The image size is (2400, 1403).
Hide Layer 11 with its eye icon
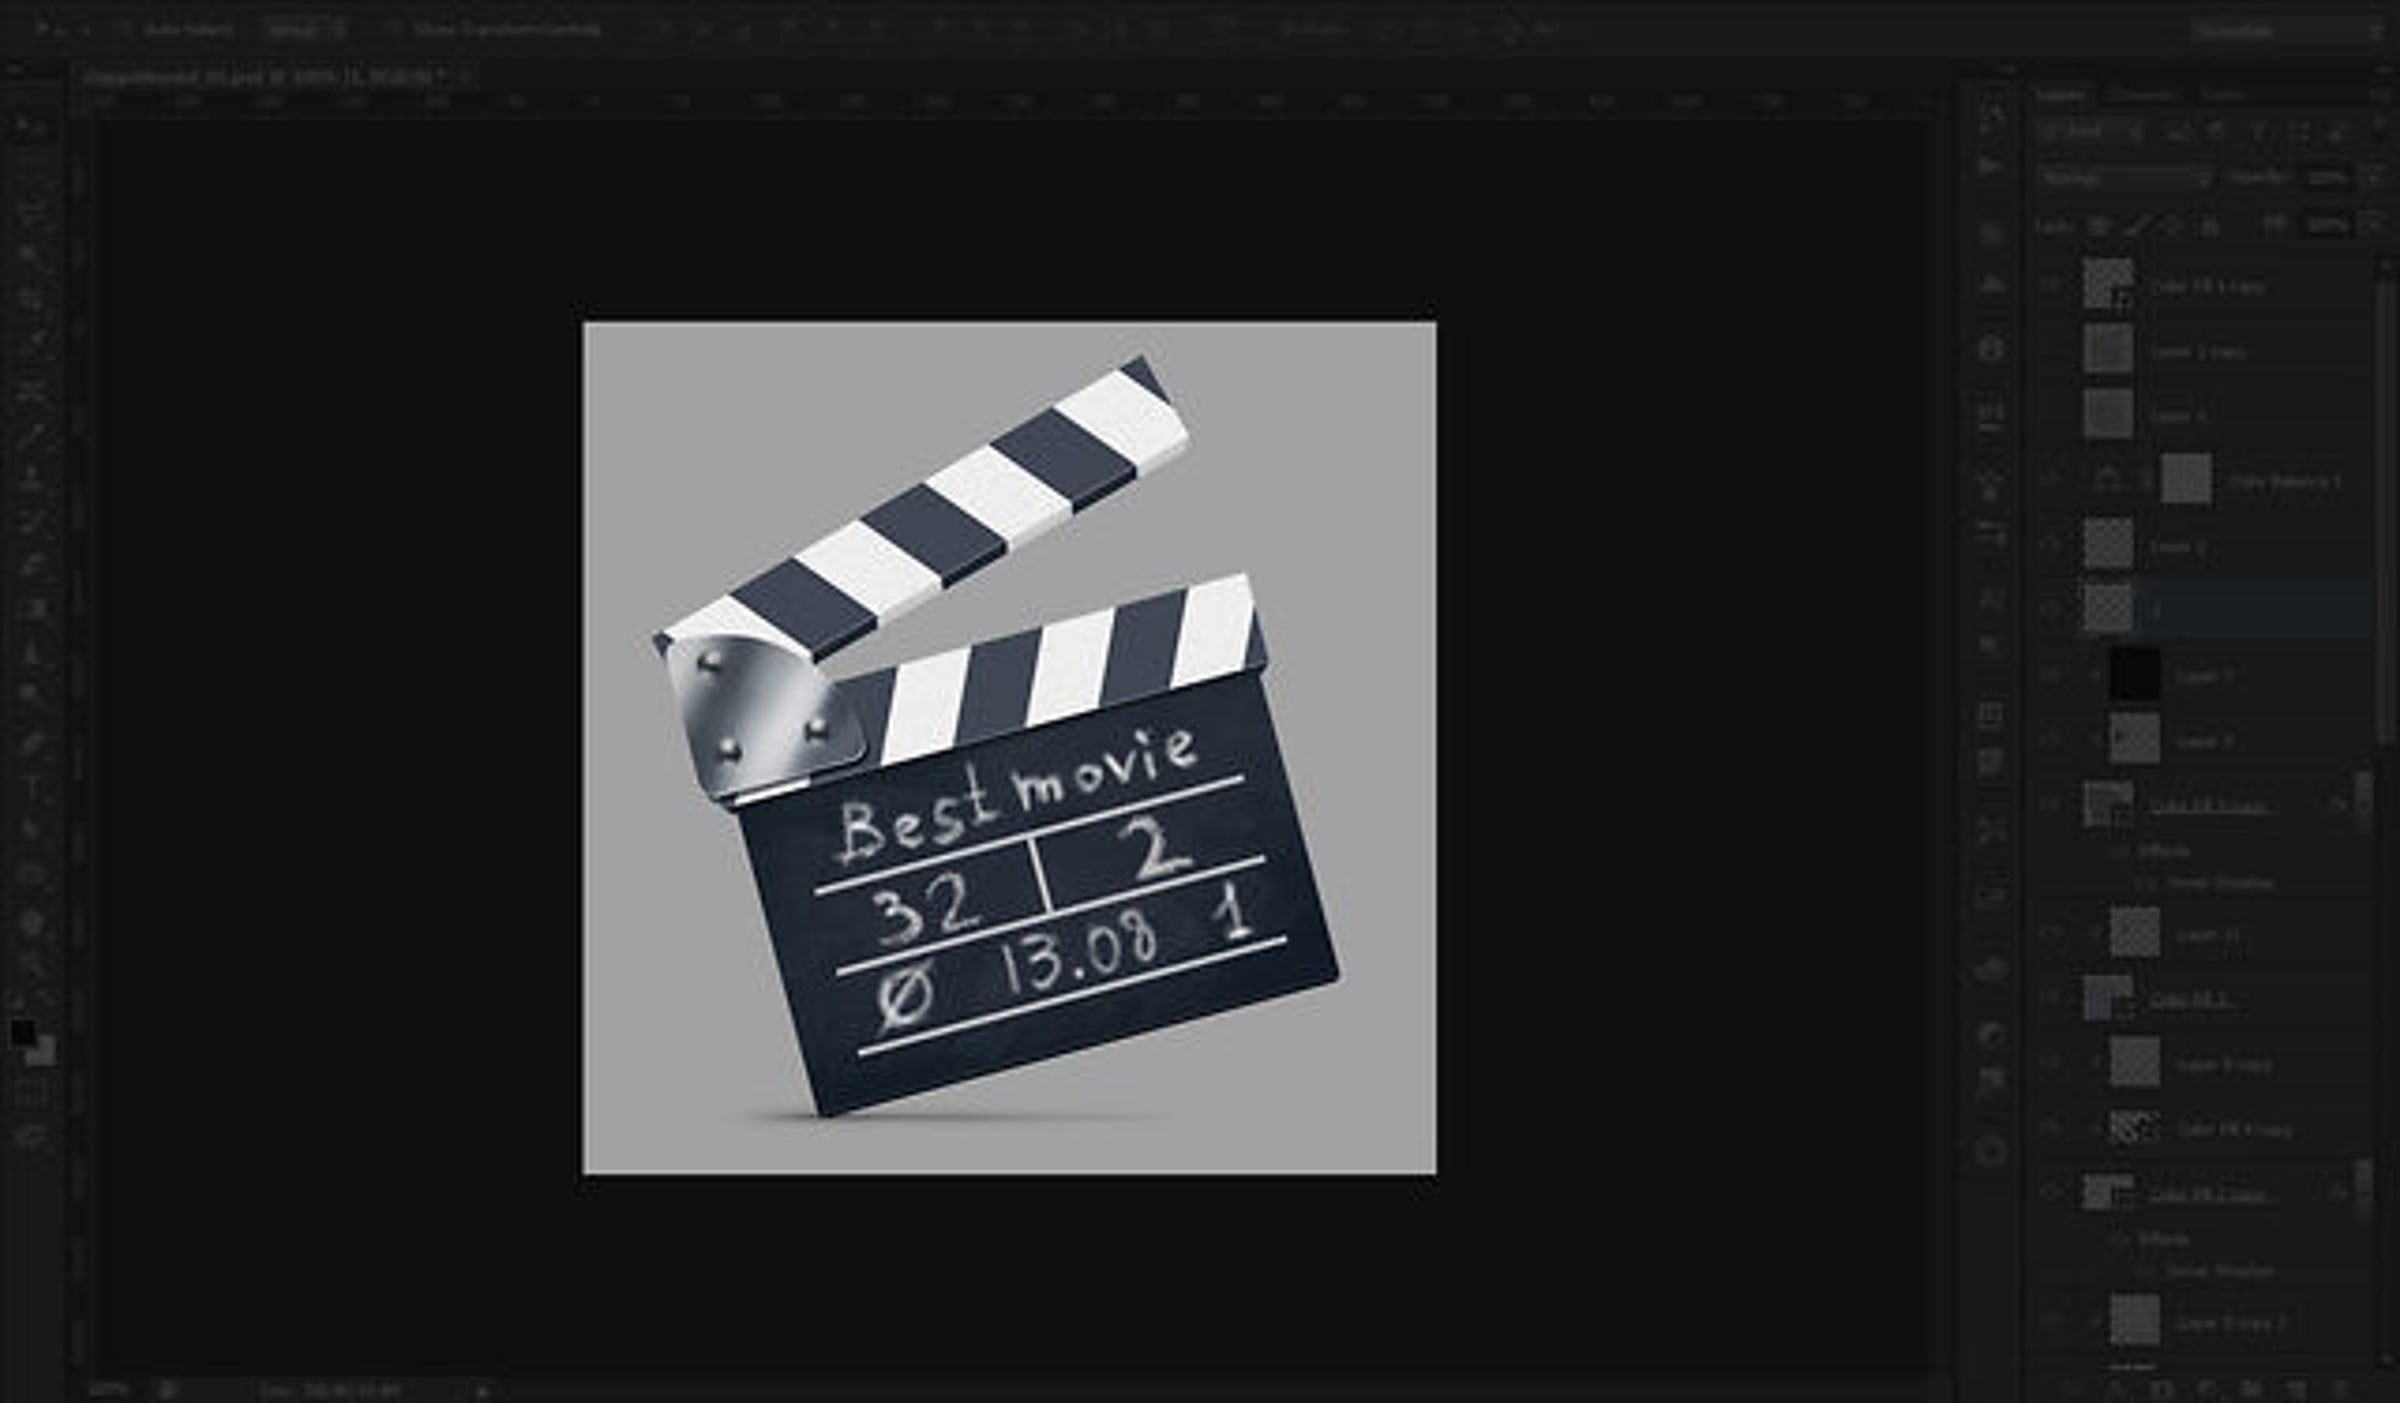click(2050, 934)
